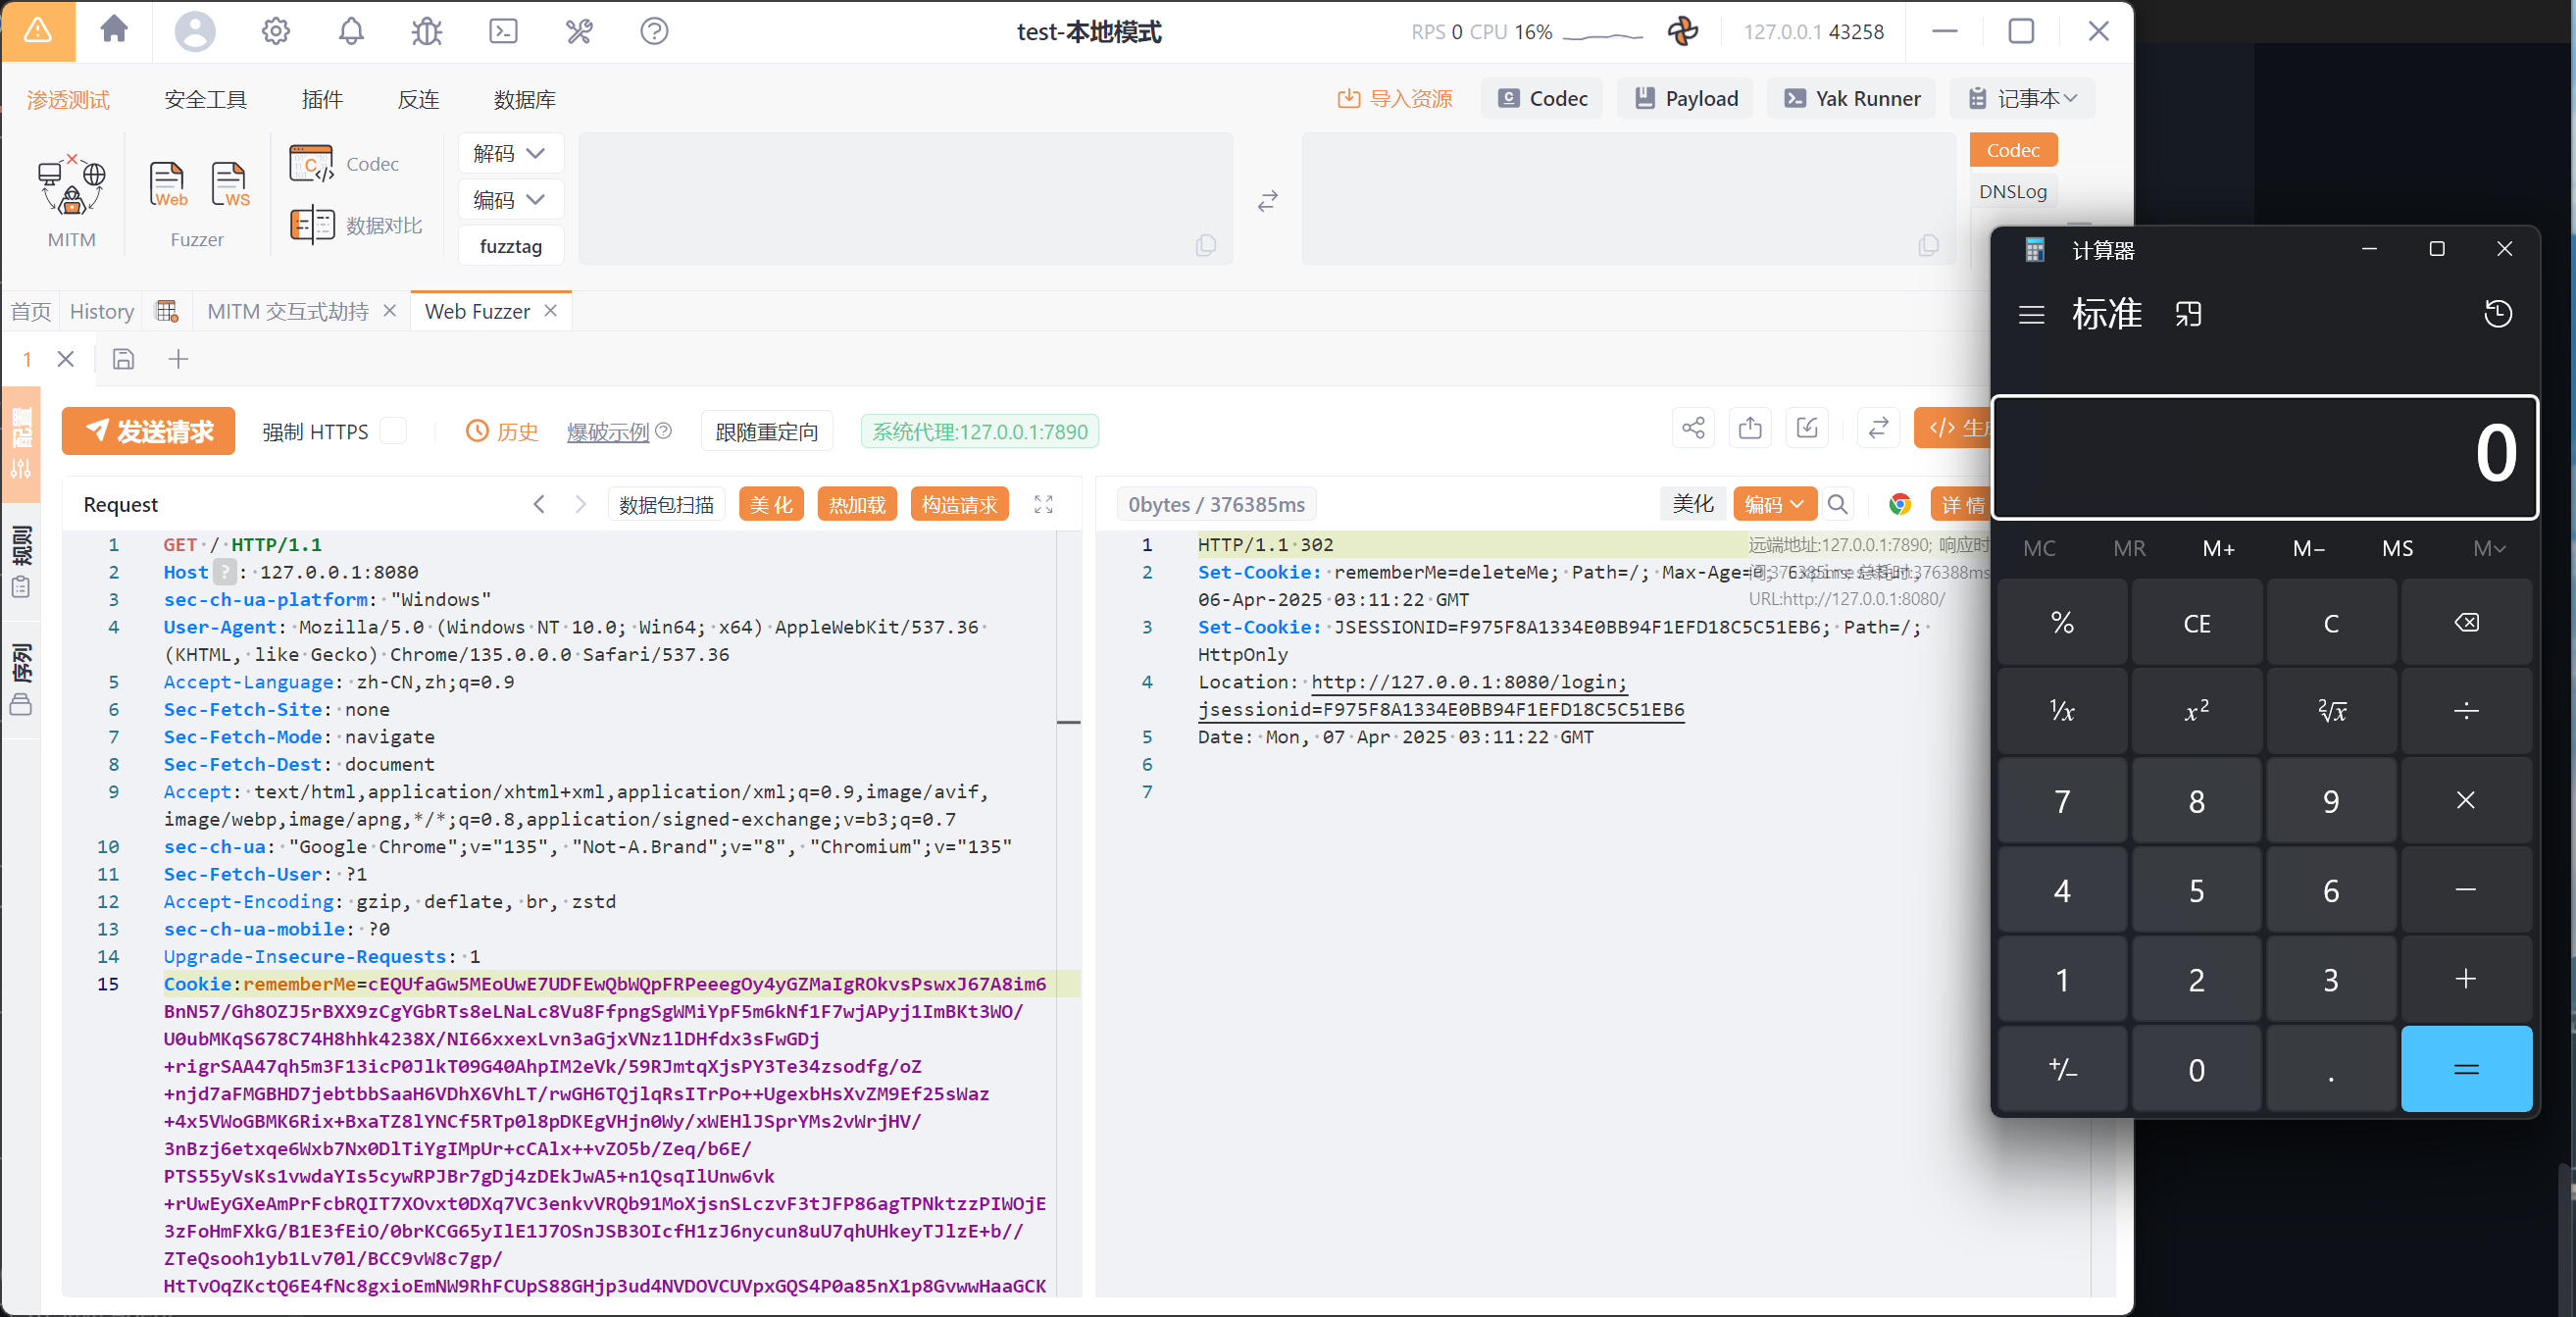Open the help question mark icon
The height and width of the screenshot is (1317, 2576).
[x=654, y=31]
